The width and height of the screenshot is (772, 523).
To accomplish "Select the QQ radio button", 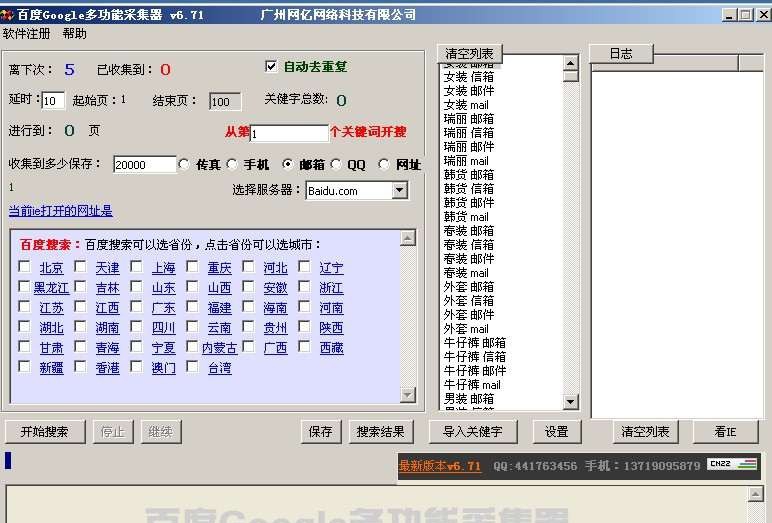I will [x=336, y=164].
